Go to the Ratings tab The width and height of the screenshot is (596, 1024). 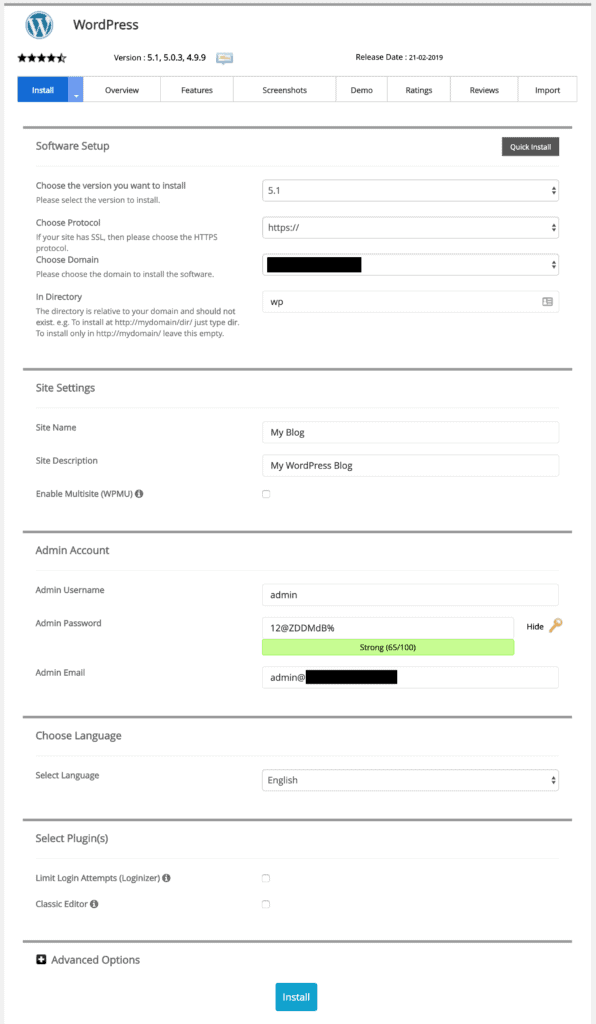(418, 90)
